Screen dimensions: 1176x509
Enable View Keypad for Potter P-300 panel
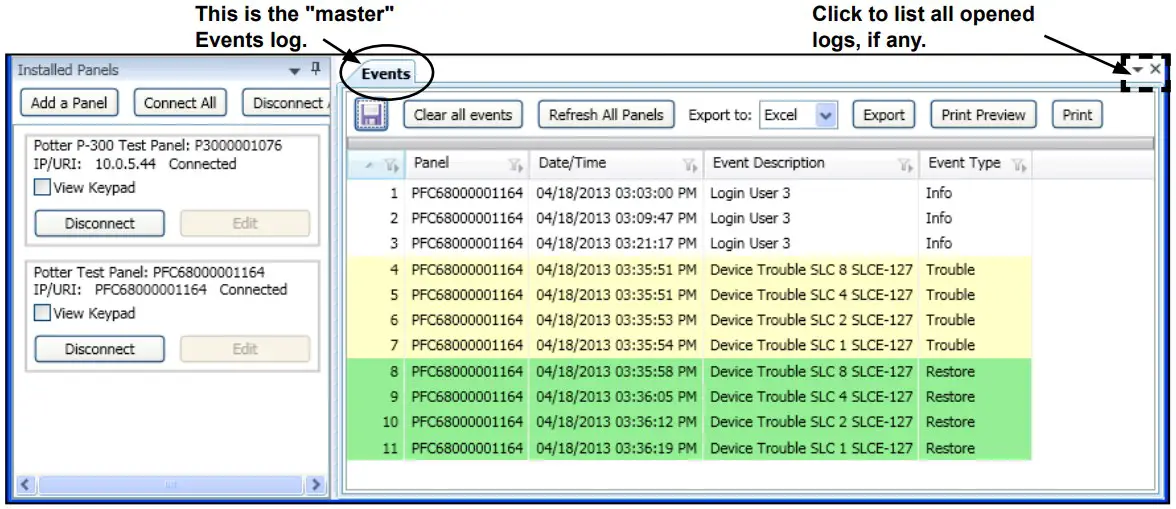click(x=44, y=188)
